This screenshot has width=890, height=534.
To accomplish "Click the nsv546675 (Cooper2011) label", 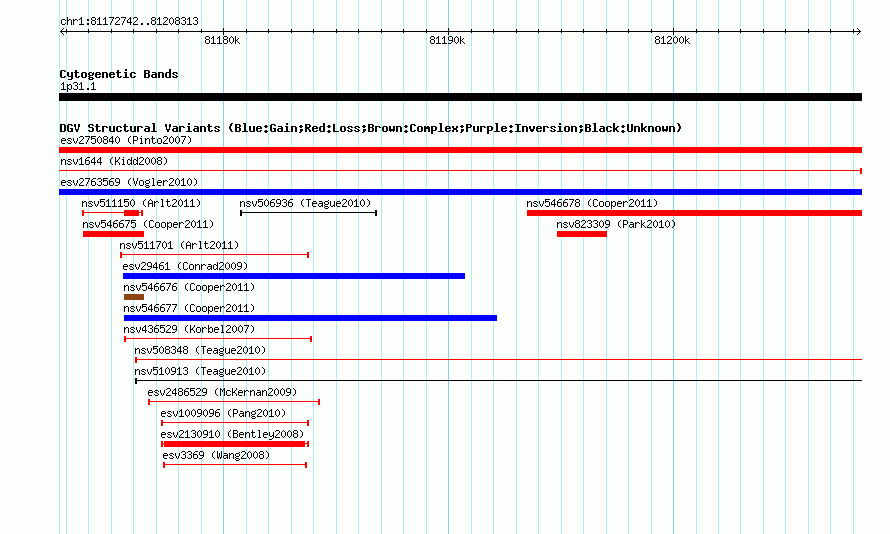I will (148, 224).
